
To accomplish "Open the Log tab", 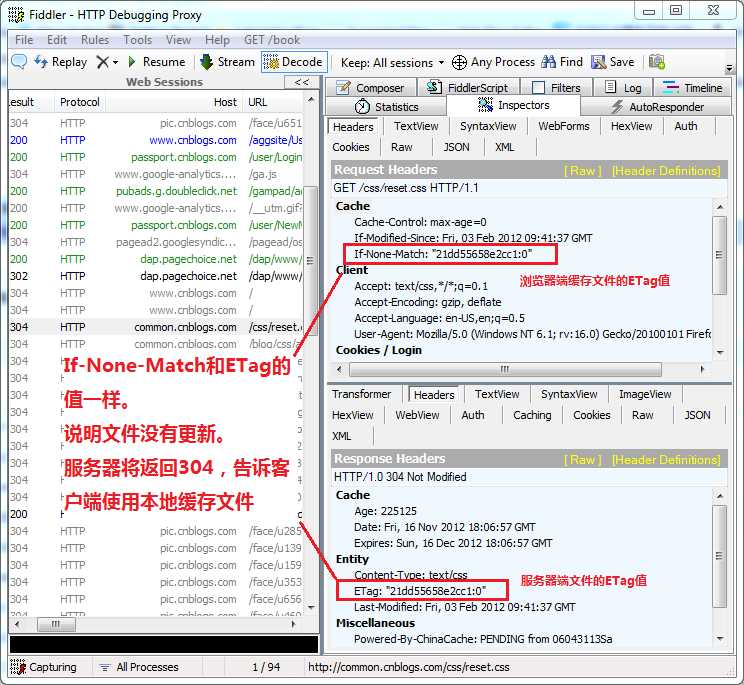I will tap(623, 88).
